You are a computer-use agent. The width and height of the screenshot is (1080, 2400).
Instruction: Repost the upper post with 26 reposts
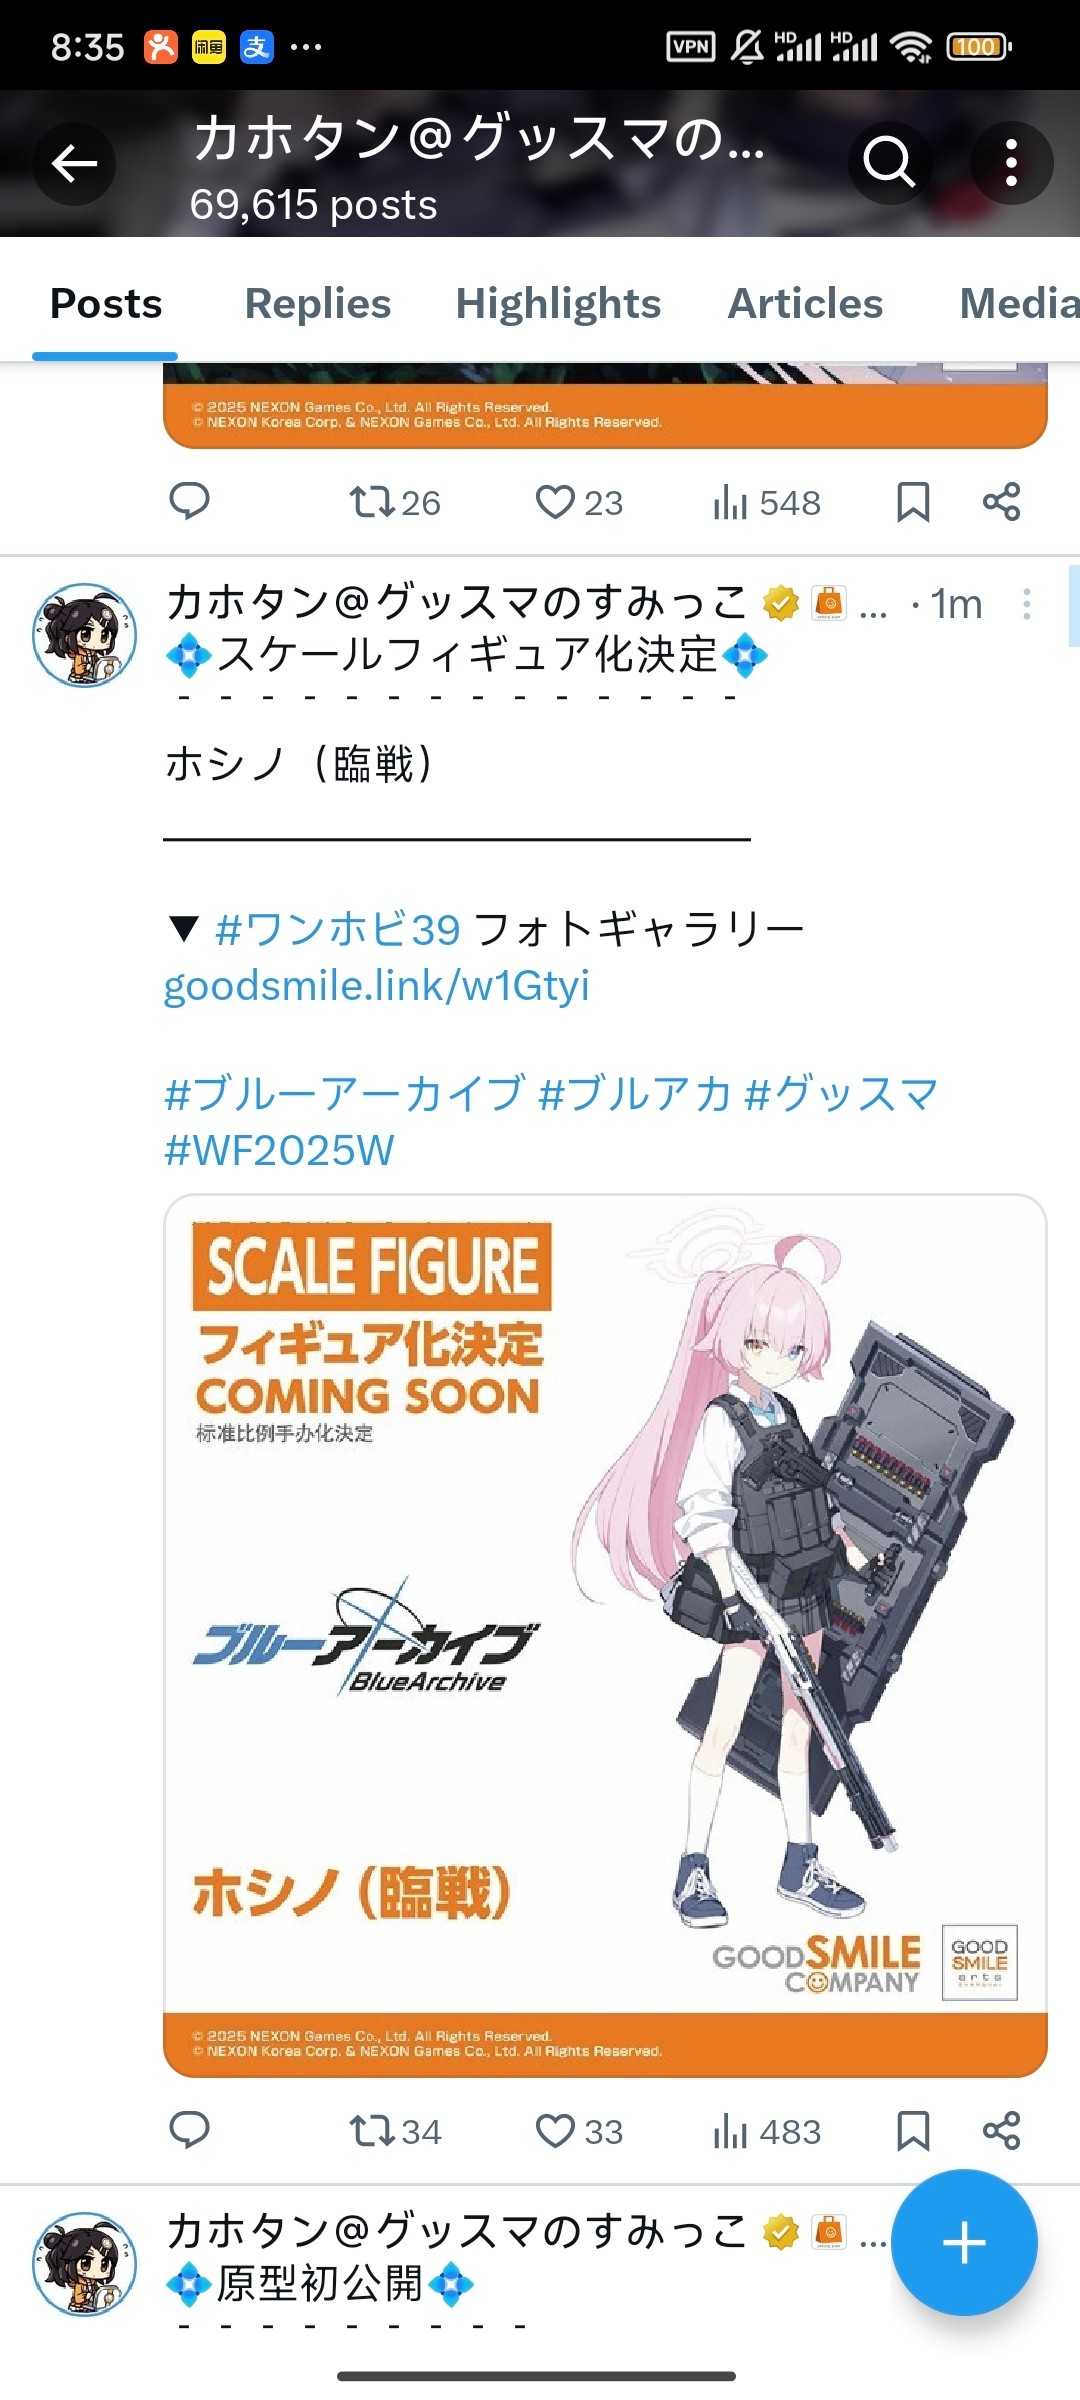point(395,502)
